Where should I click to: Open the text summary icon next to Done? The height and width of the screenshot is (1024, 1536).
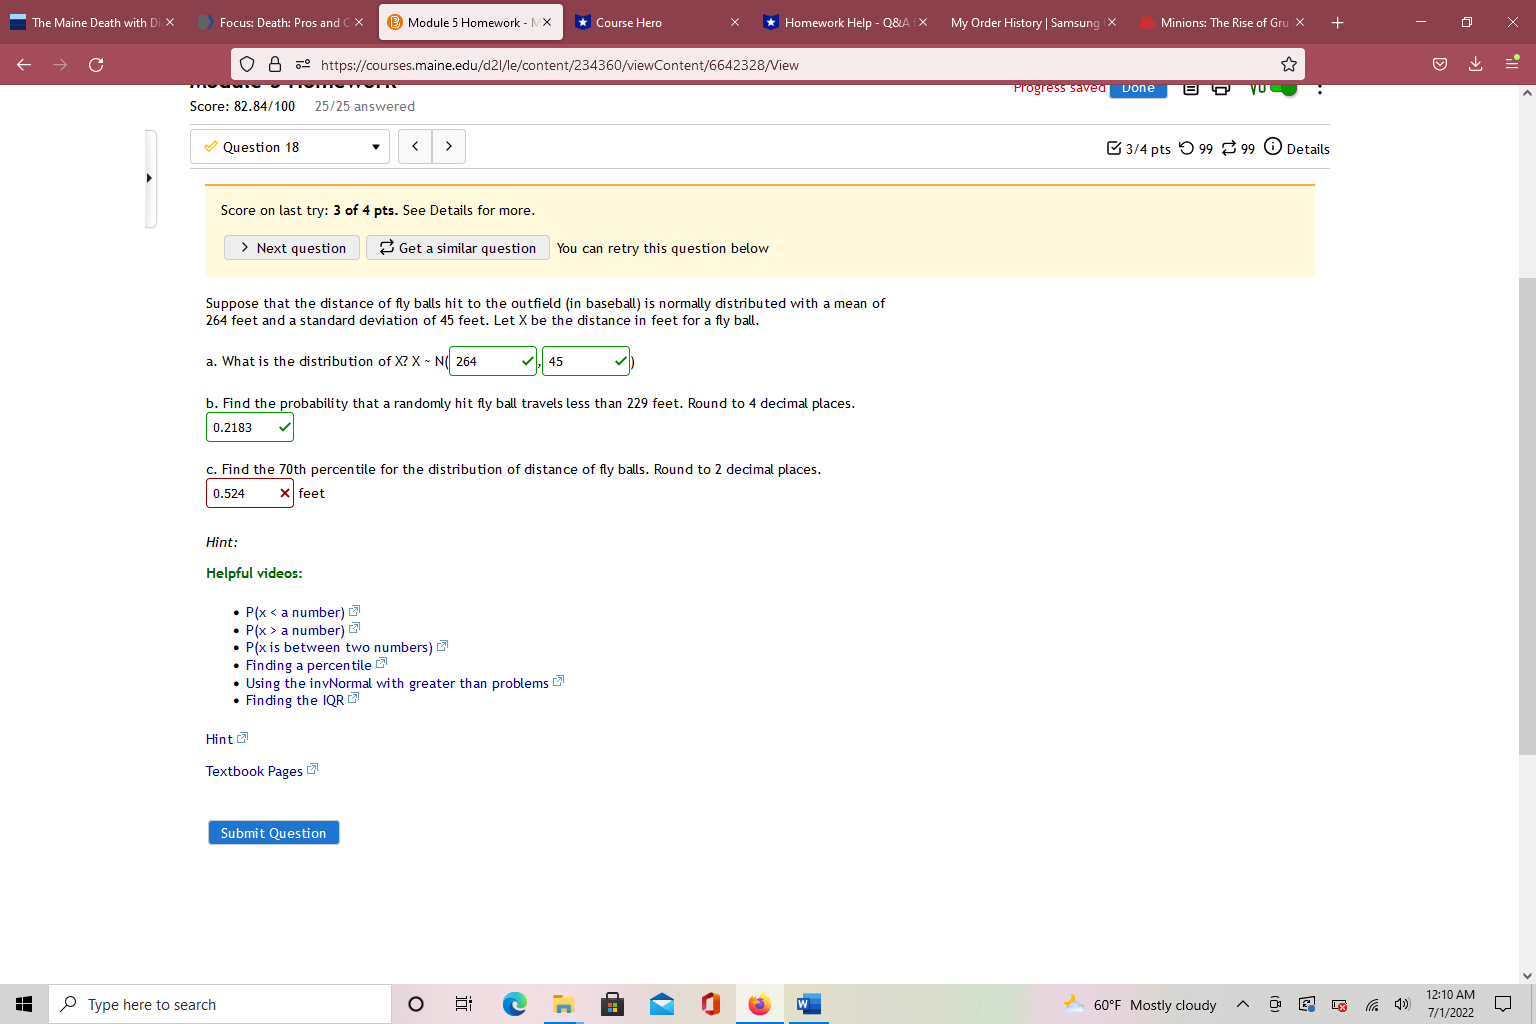(1191, 89)
